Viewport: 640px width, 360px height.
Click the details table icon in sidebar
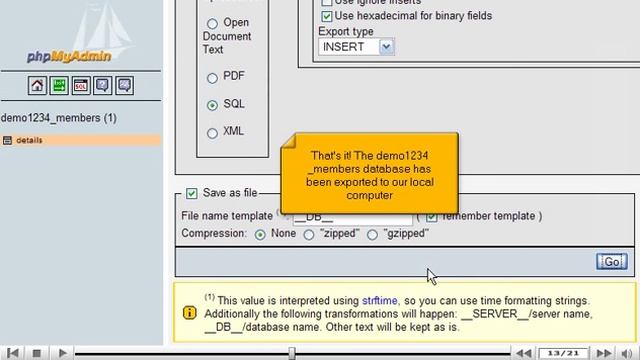coord(7,140)
